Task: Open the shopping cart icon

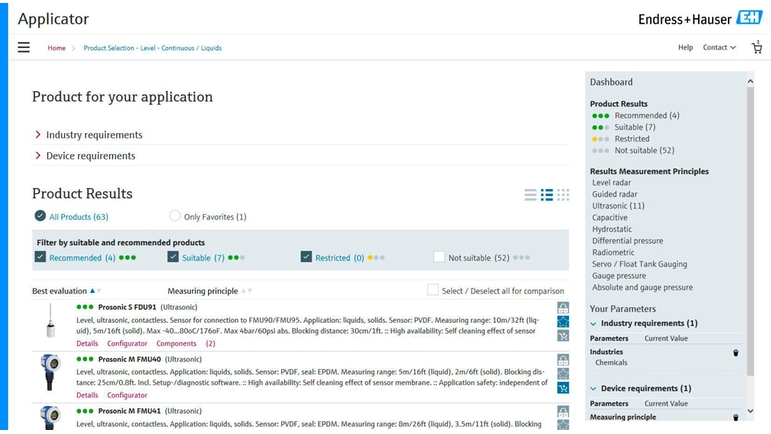Action: pos(757,48)
